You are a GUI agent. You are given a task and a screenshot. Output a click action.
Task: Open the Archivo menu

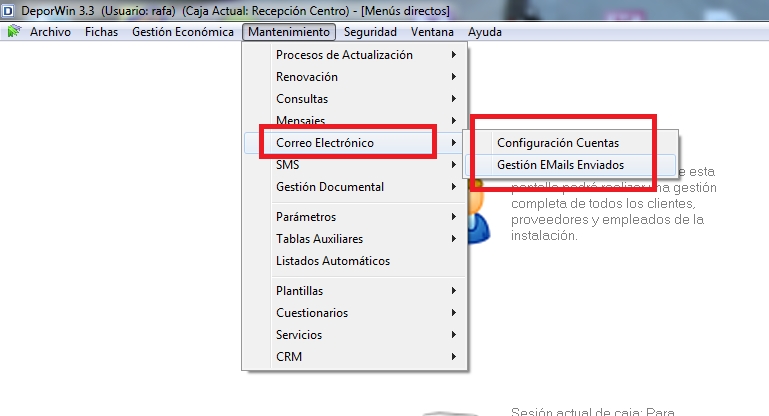tap(50, 32)
